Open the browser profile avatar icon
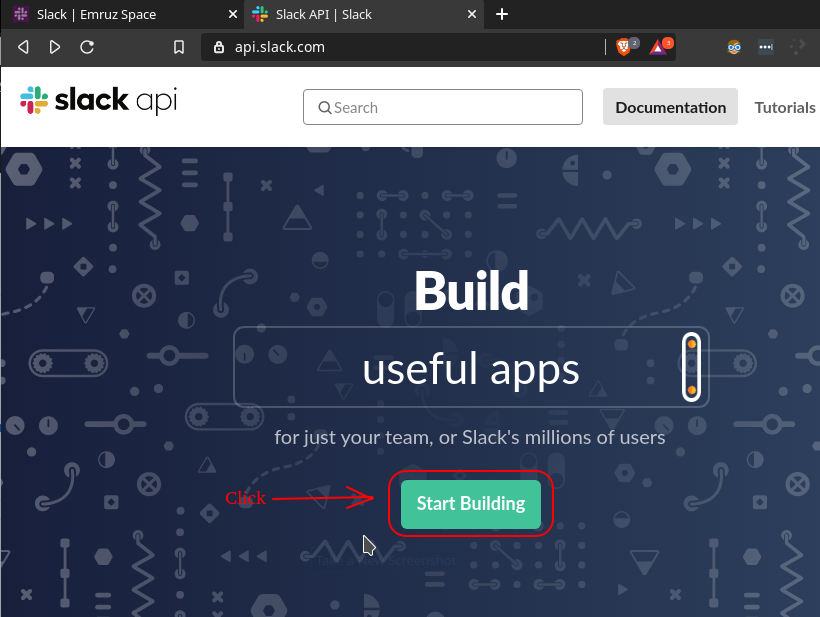The image size is (820, 617). [x=734, y=47]
